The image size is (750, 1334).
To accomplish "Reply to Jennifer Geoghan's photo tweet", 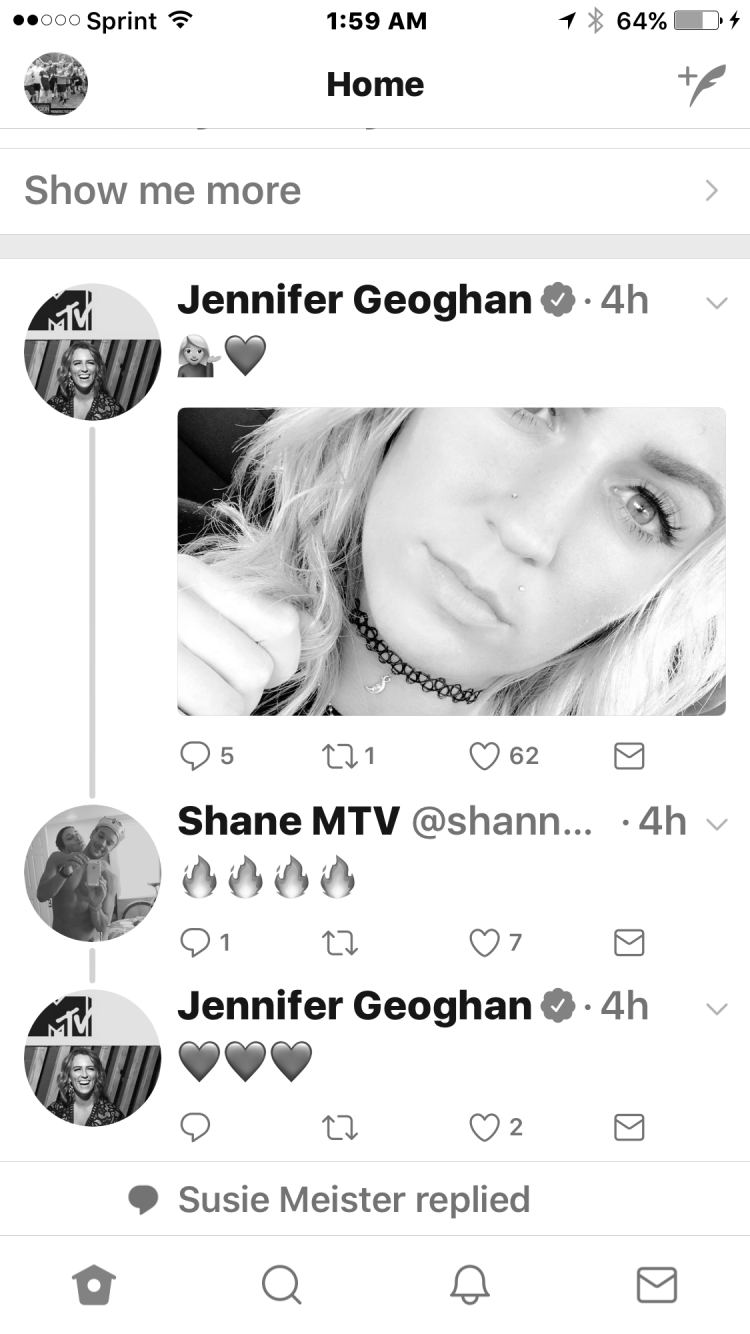I will (x=194, y=756).
